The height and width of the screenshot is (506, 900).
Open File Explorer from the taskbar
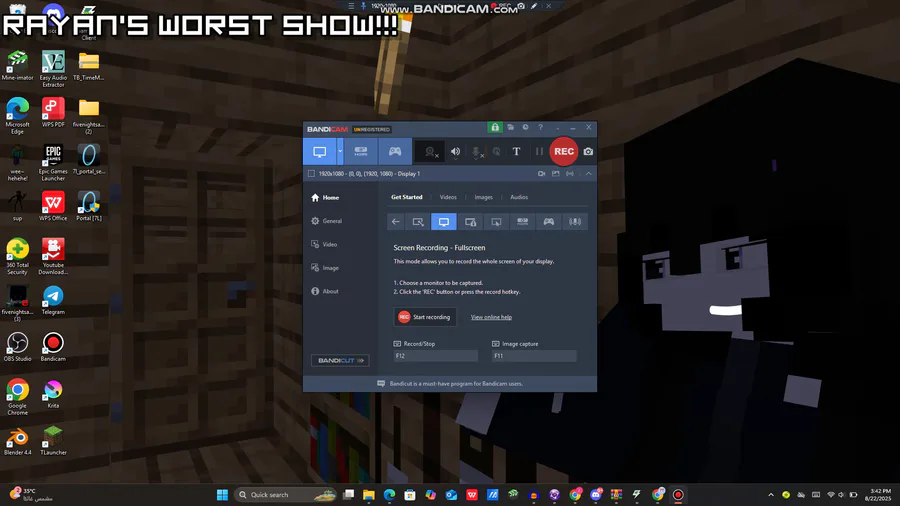368,495
